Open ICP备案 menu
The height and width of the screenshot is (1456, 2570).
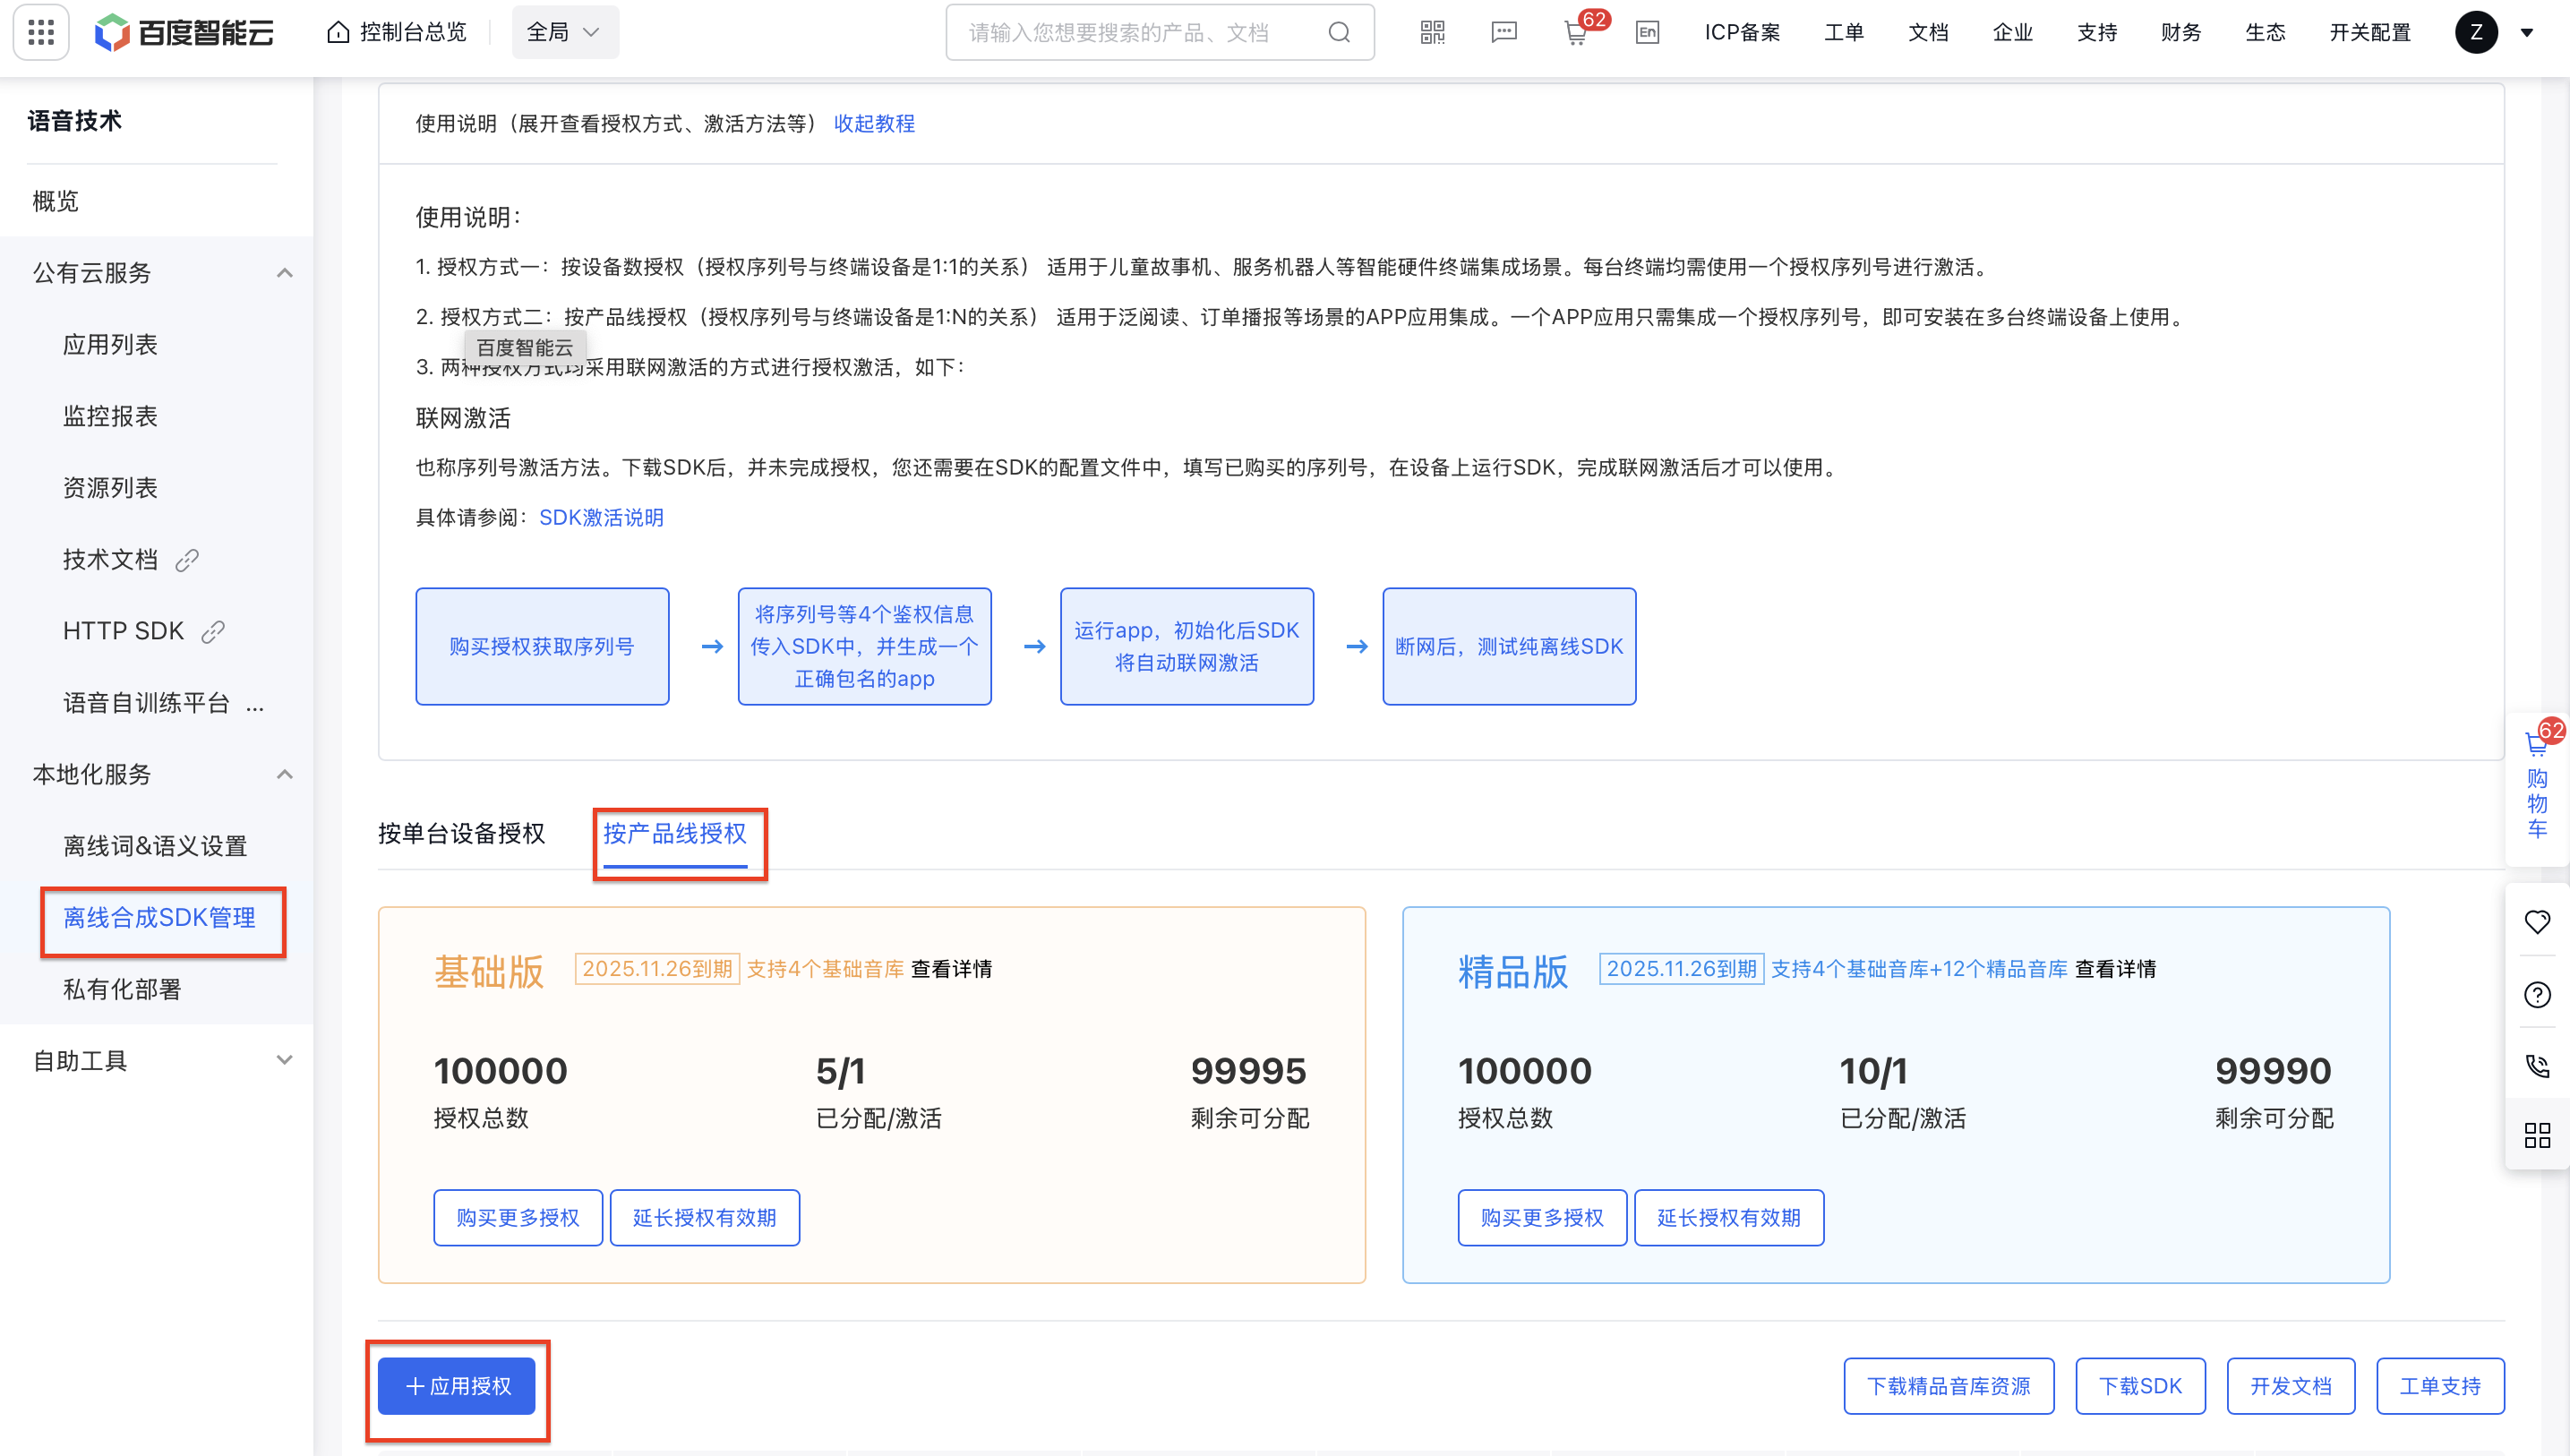tap(1742, 32)
